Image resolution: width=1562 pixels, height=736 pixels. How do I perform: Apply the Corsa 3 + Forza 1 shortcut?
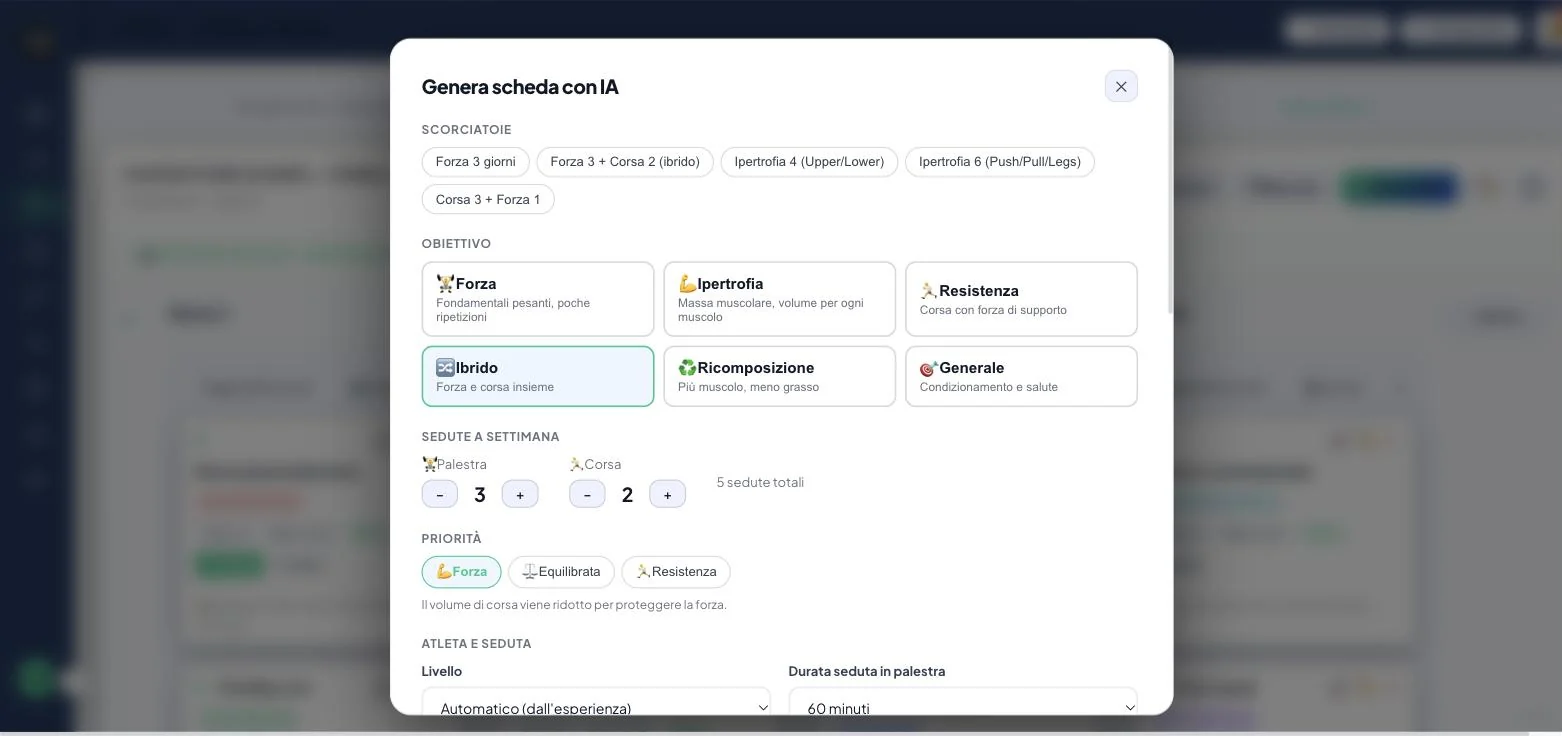pyautogui.click(x=488, y=199)
